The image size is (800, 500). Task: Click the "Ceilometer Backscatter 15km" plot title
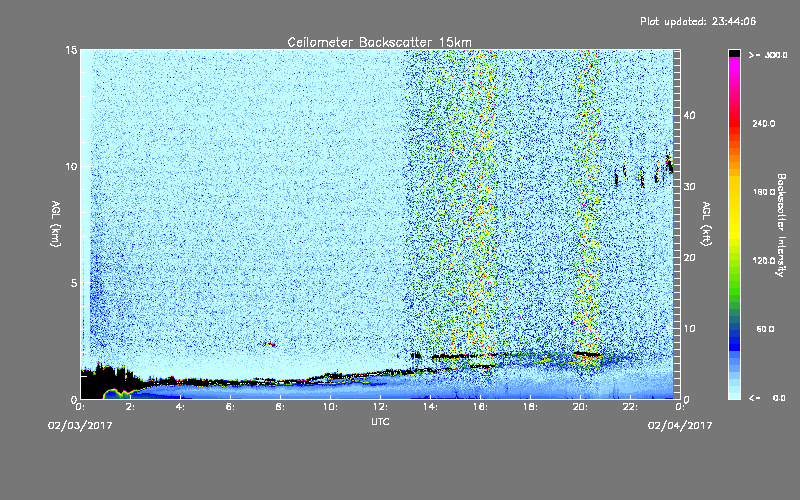pyautogui.click(x=379, y=42)
